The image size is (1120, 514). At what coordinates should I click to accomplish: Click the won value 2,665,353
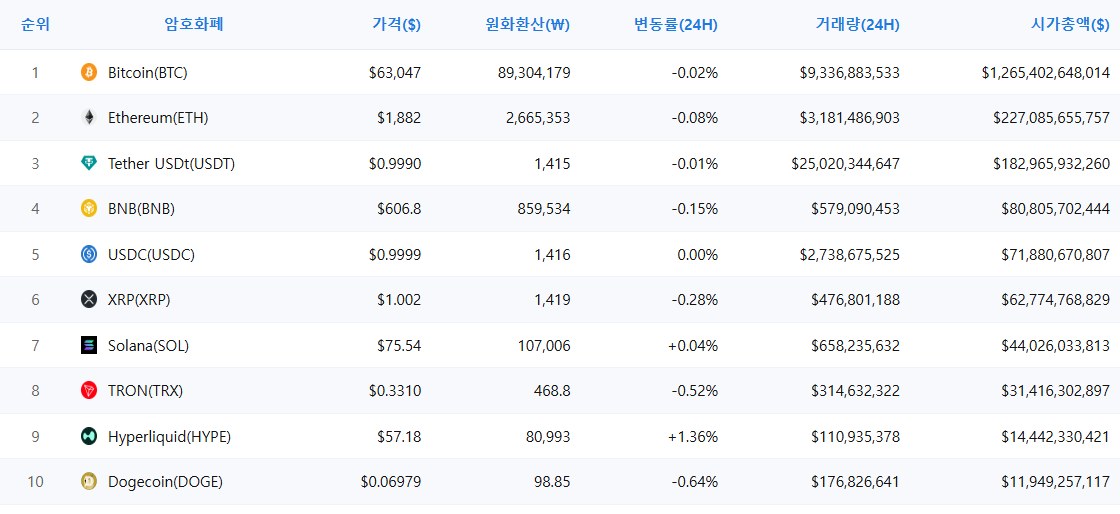[538, 119]
